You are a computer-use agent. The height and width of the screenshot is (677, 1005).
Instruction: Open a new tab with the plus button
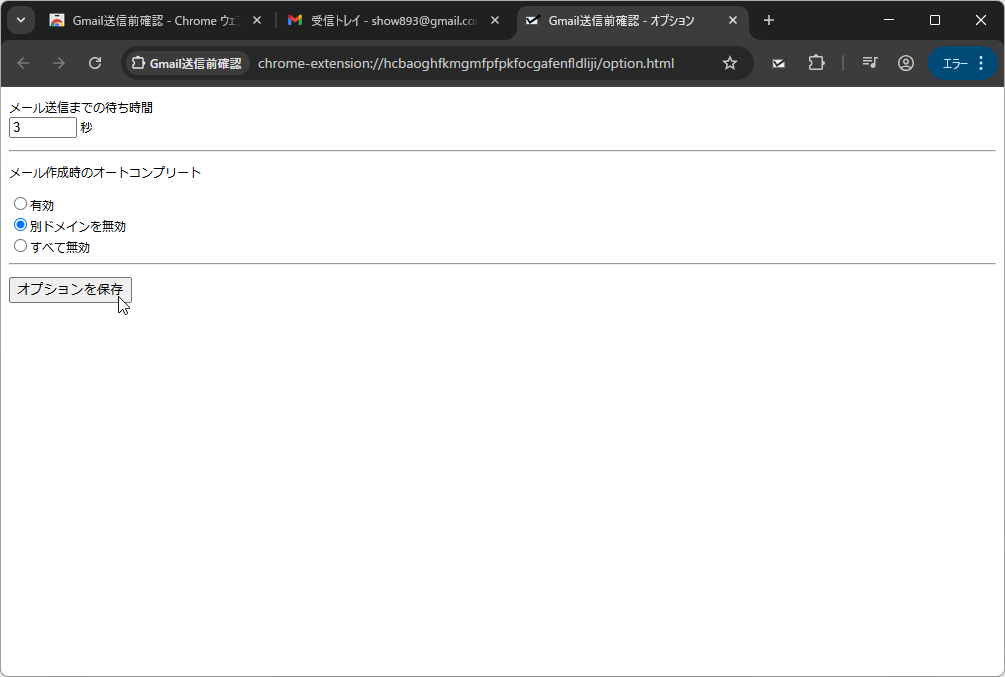coord(768,20)
